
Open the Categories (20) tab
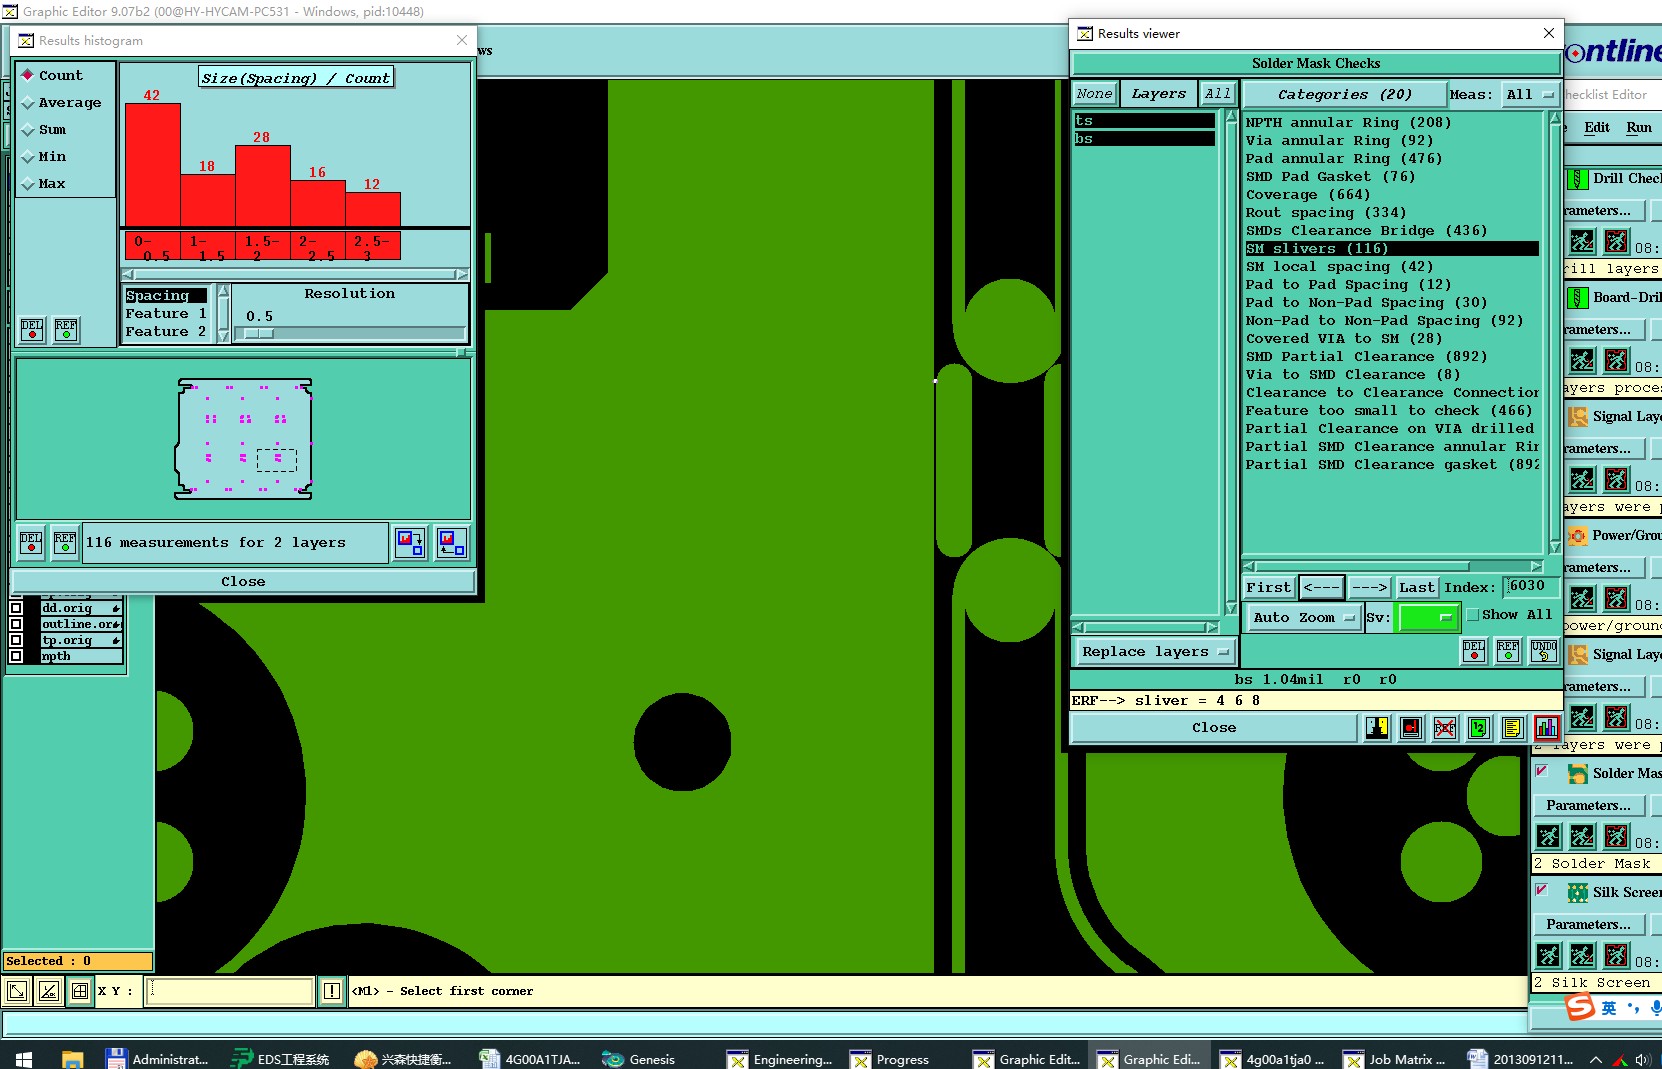1344,94
